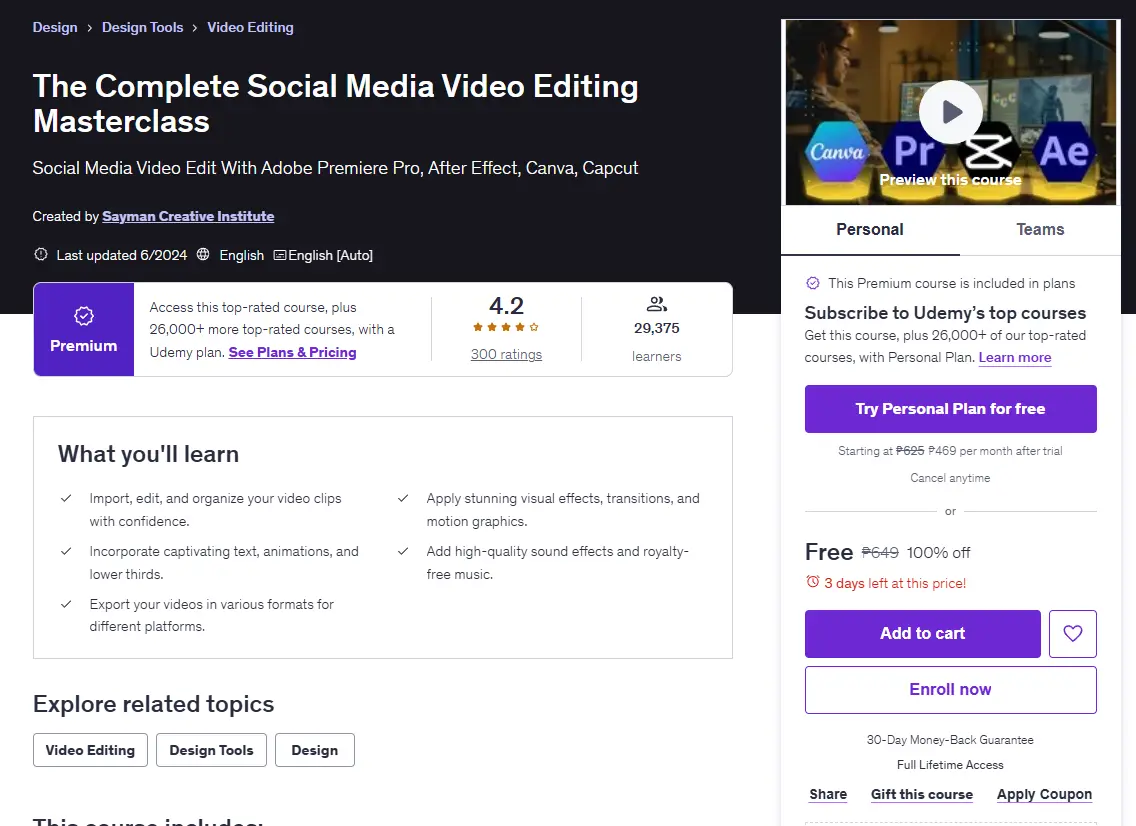Open the Video Editing breadcrumb link
Image resolution: width=1136 pixels, height=826 pixels.
(251, 28)
